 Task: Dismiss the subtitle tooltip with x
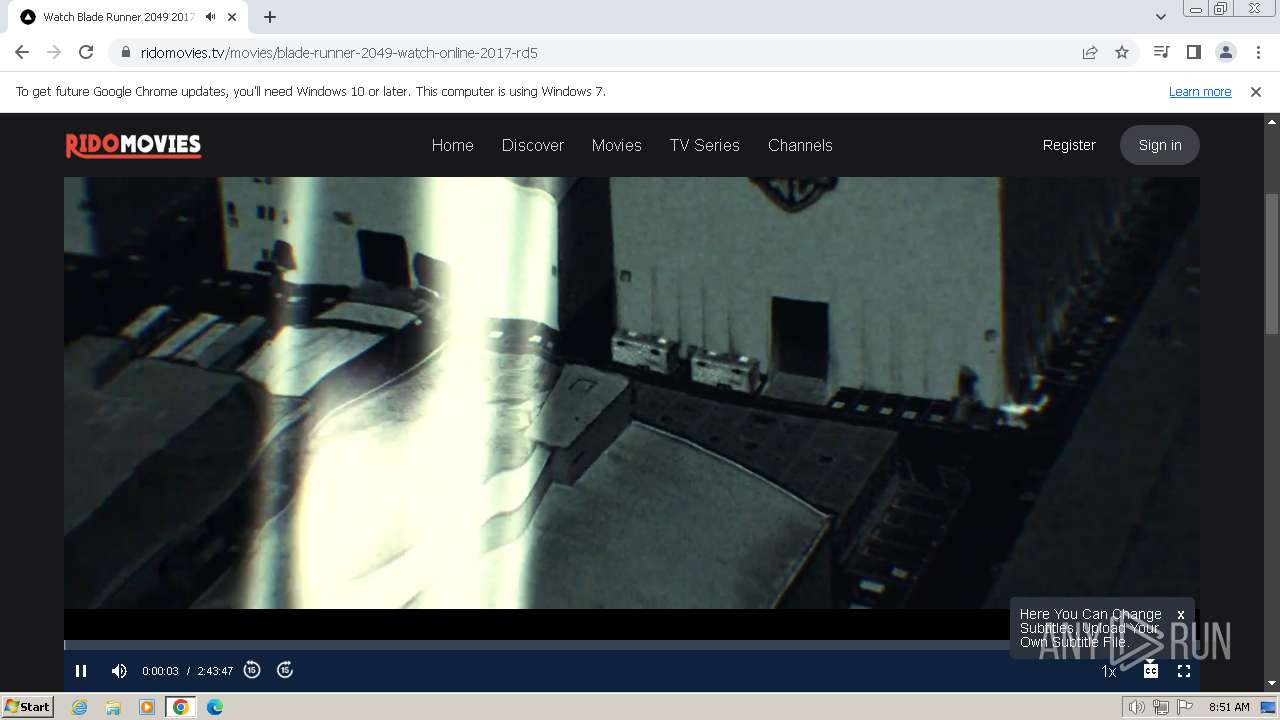coord(1181,615)
